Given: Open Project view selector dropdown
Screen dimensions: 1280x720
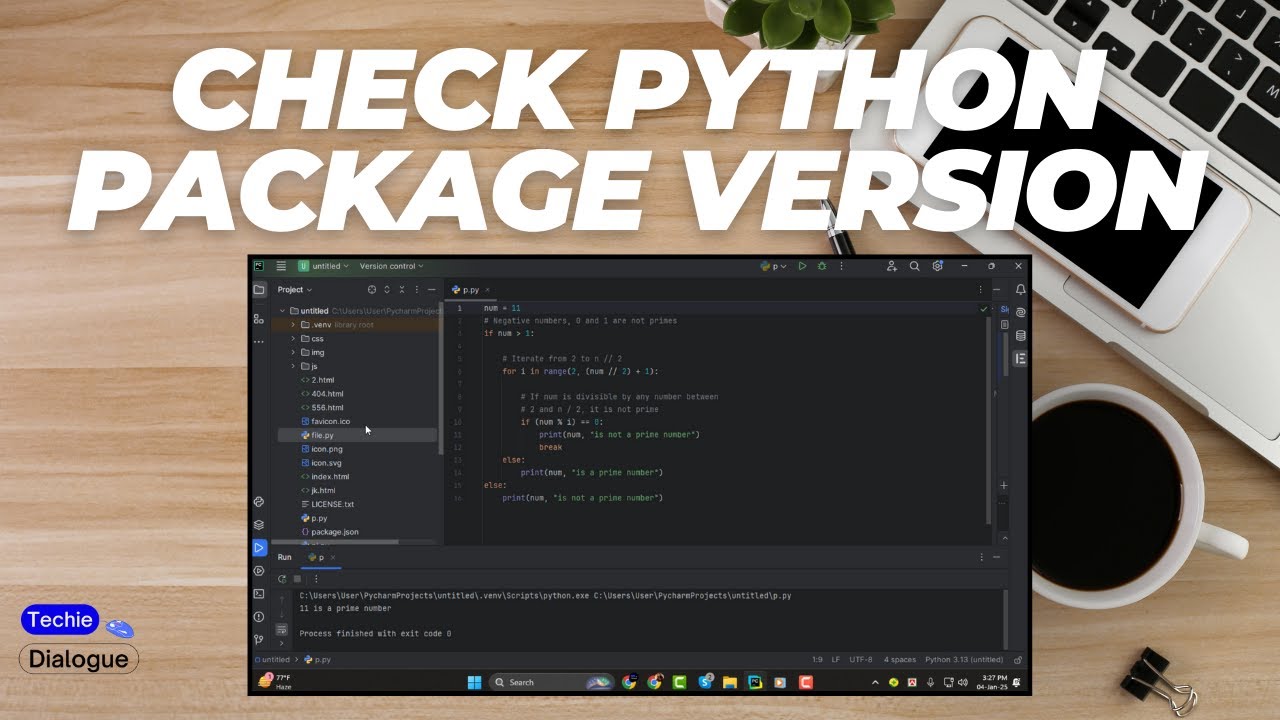Looking at the screenshot, I should coord(295,290).
